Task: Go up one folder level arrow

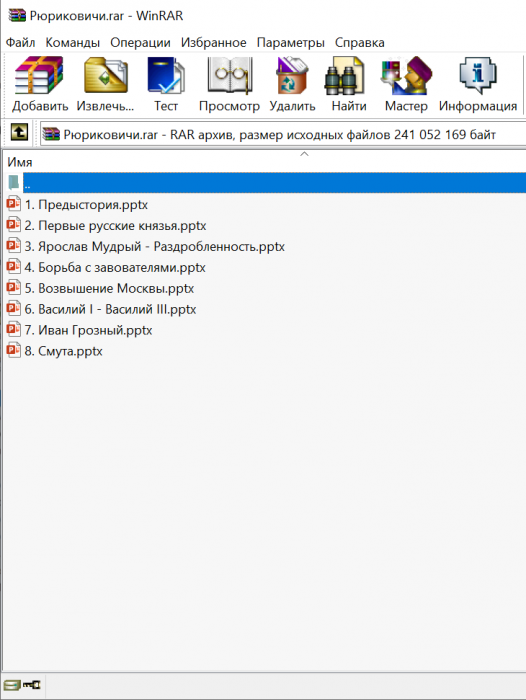Action: pyautogui.click(x=19, y=132)
